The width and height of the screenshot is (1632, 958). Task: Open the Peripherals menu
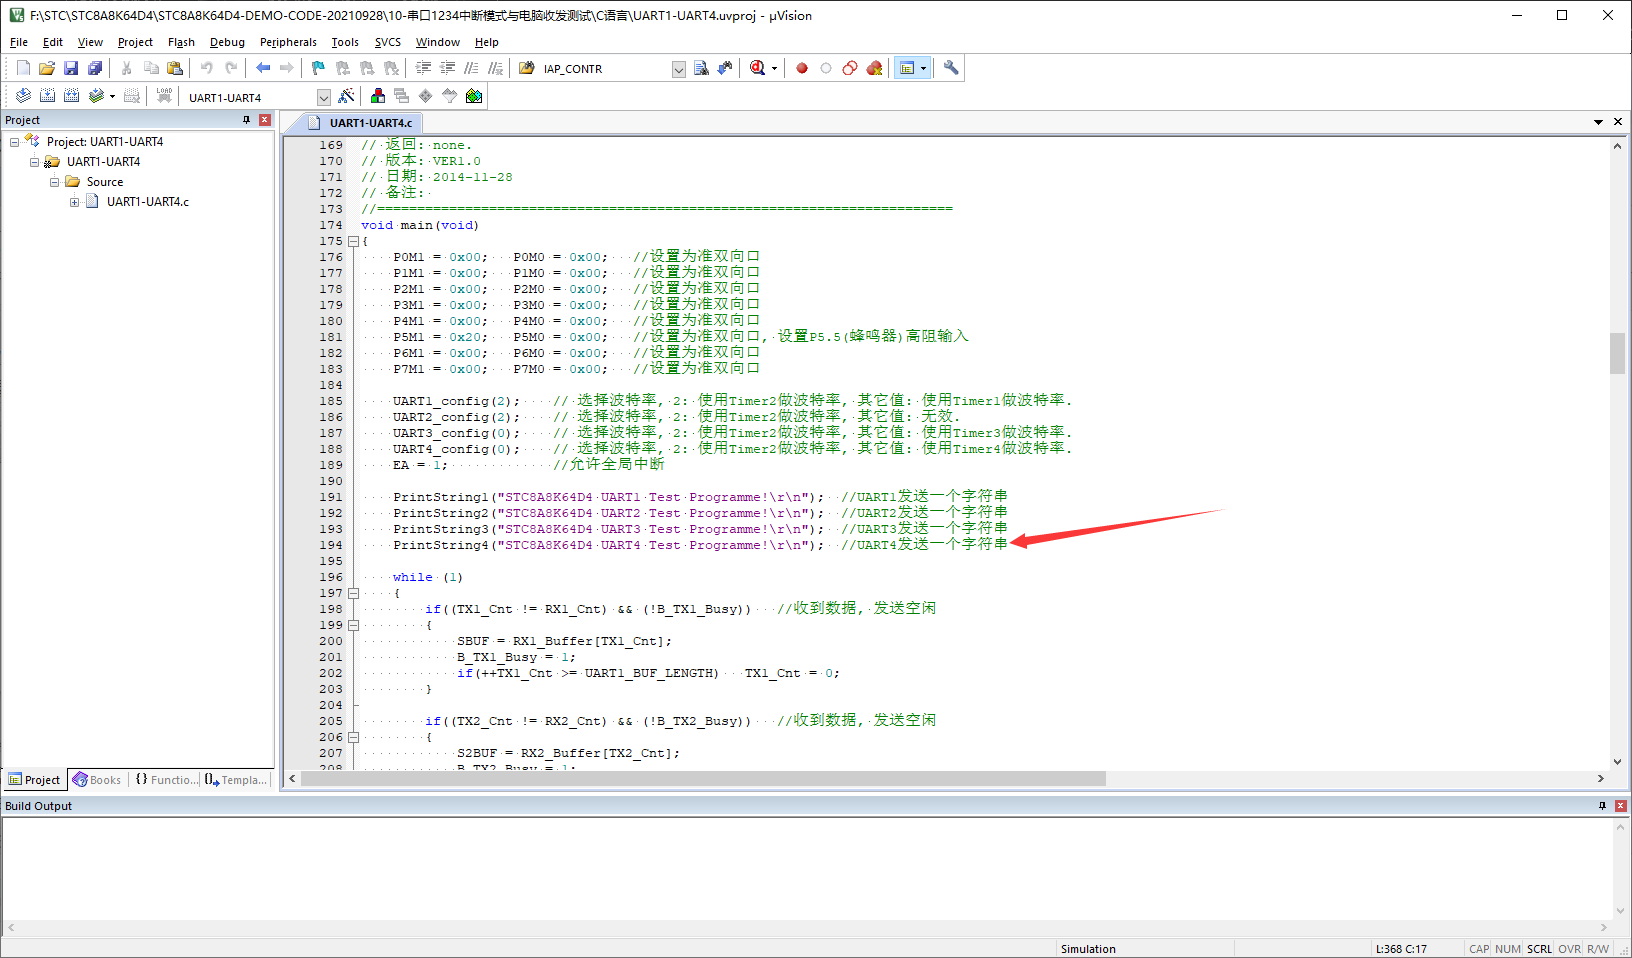(x=288, y=42)
